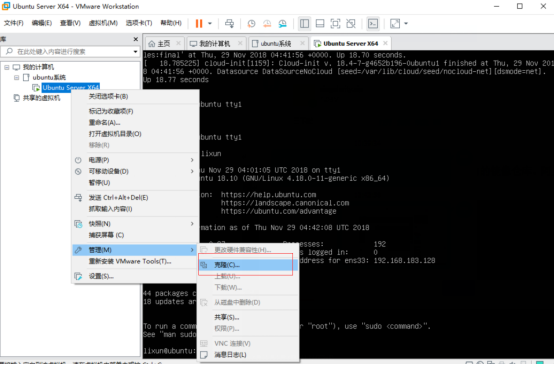Open the 选项卡(T) menu

tap(139, 23)
